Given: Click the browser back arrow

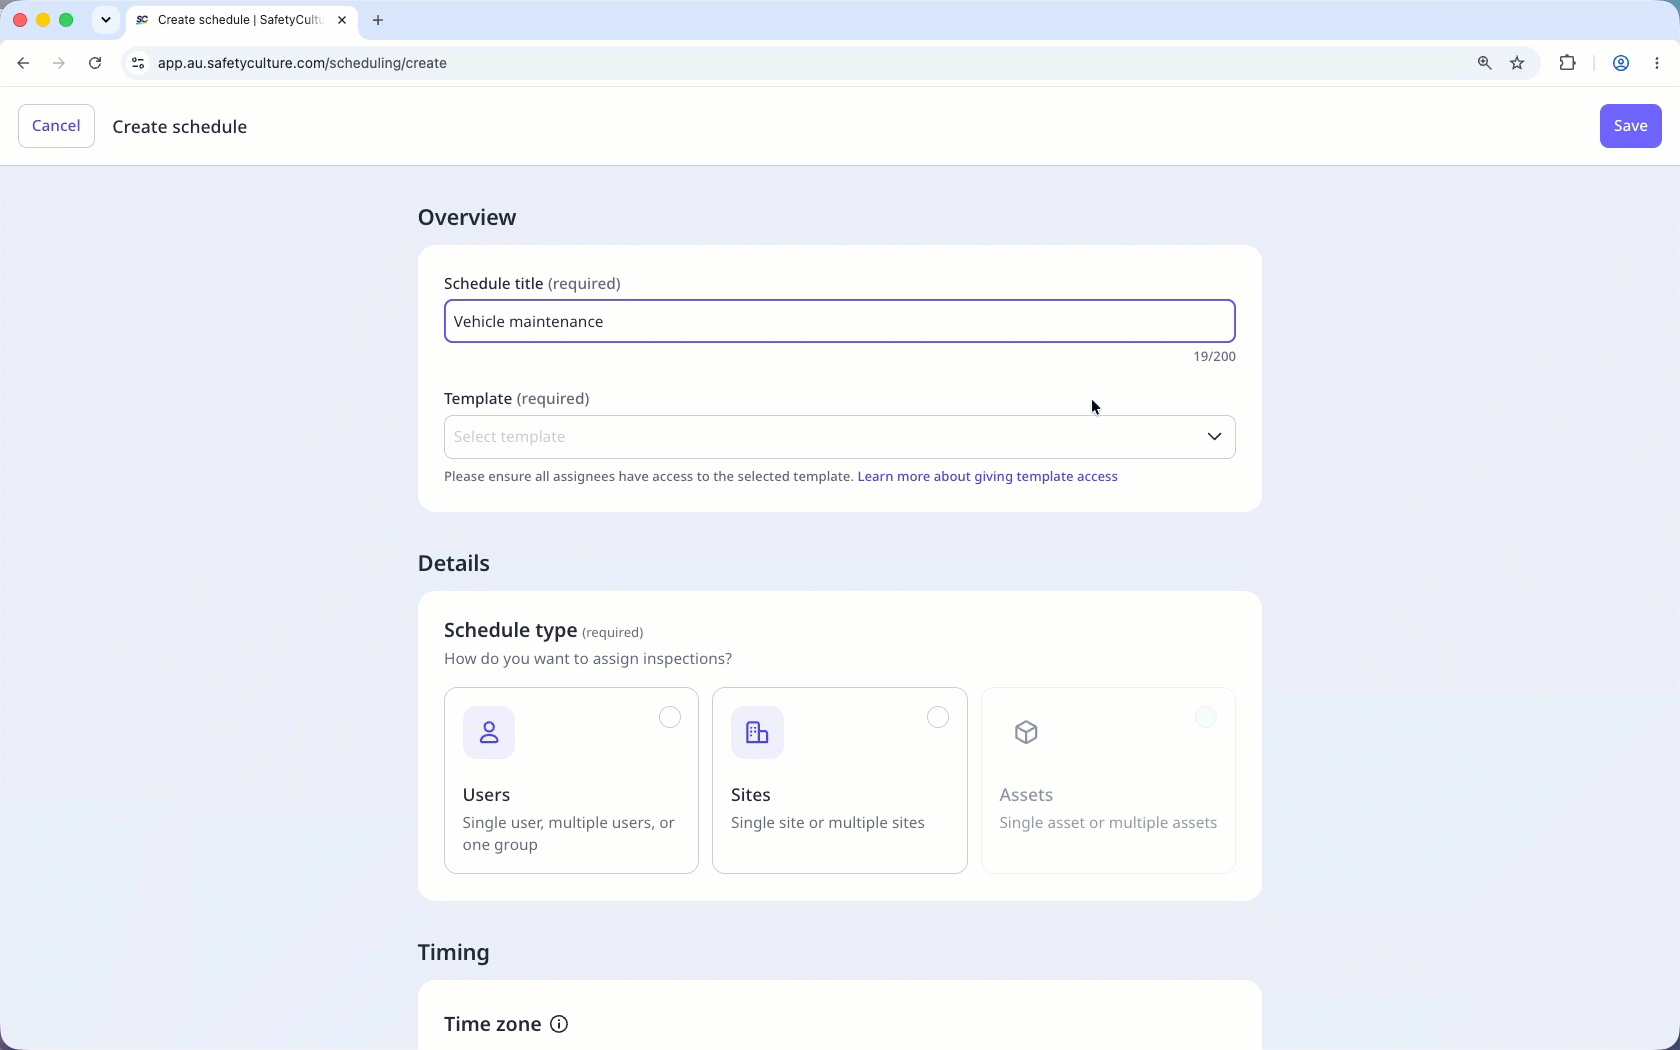Looking at the screenshot, I should click(x=23, y=63).
